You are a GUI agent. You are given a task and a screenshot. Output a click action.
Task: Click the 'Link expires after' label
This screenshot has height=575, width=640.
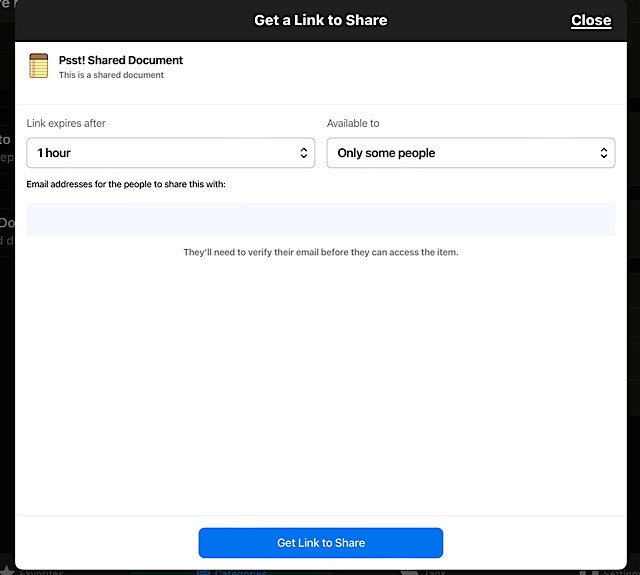click(x=66, y=123)
